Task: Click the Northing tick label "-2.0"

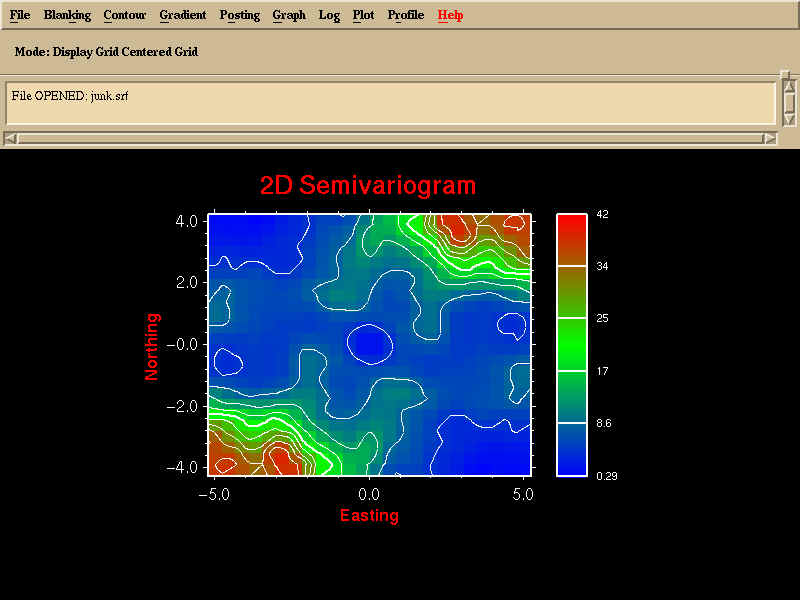Action: point(183,407)
